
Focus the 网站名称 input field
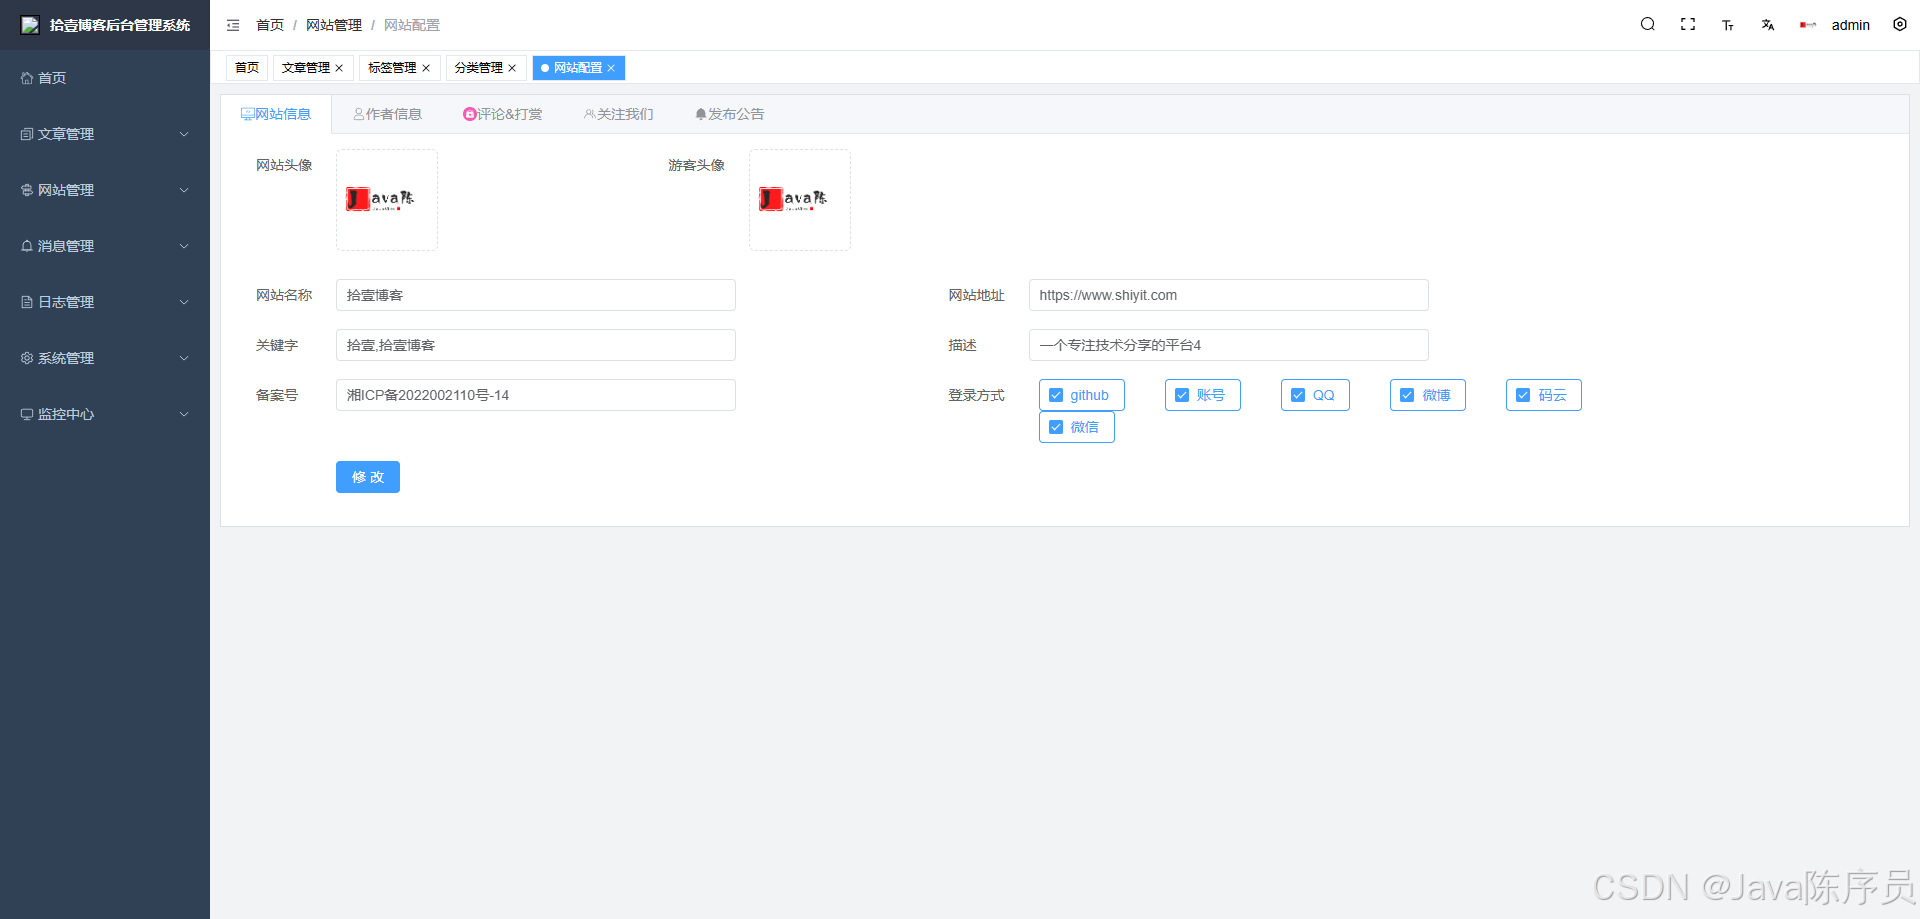click(536, 295)
